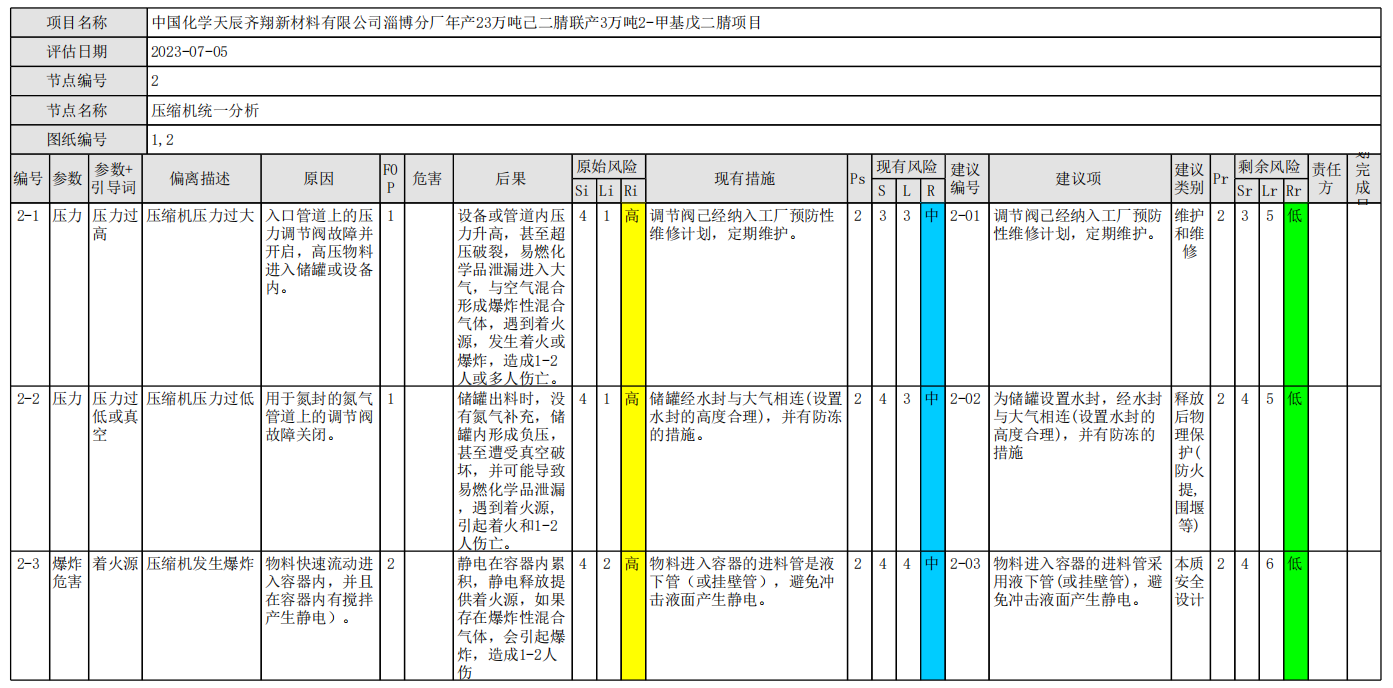Image resolution: width=1393 pixels, height=688 pixels.
Task: Select the 评估日期 label cell
Action: pos(77,52)
